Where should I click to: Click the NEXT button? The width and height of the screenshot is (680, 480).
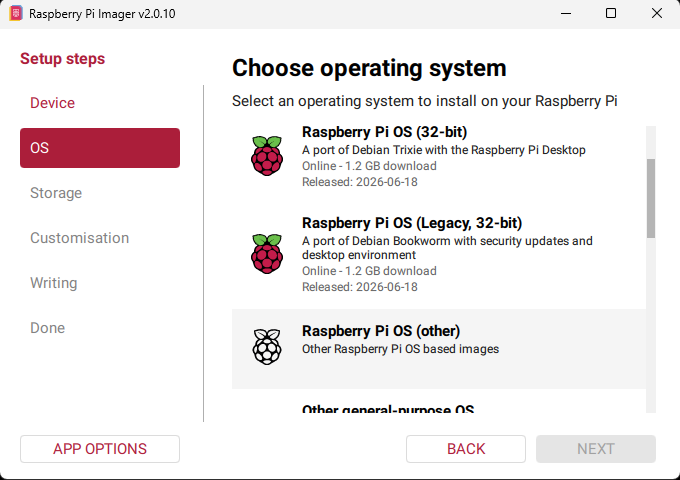(596, 449)
